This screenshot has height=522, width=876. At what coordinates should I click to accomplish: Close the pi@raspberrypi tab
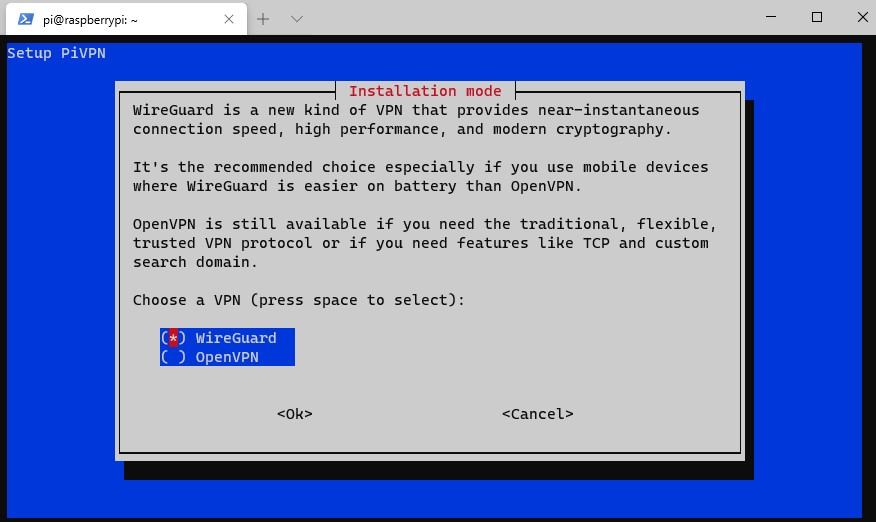point(228,19)
